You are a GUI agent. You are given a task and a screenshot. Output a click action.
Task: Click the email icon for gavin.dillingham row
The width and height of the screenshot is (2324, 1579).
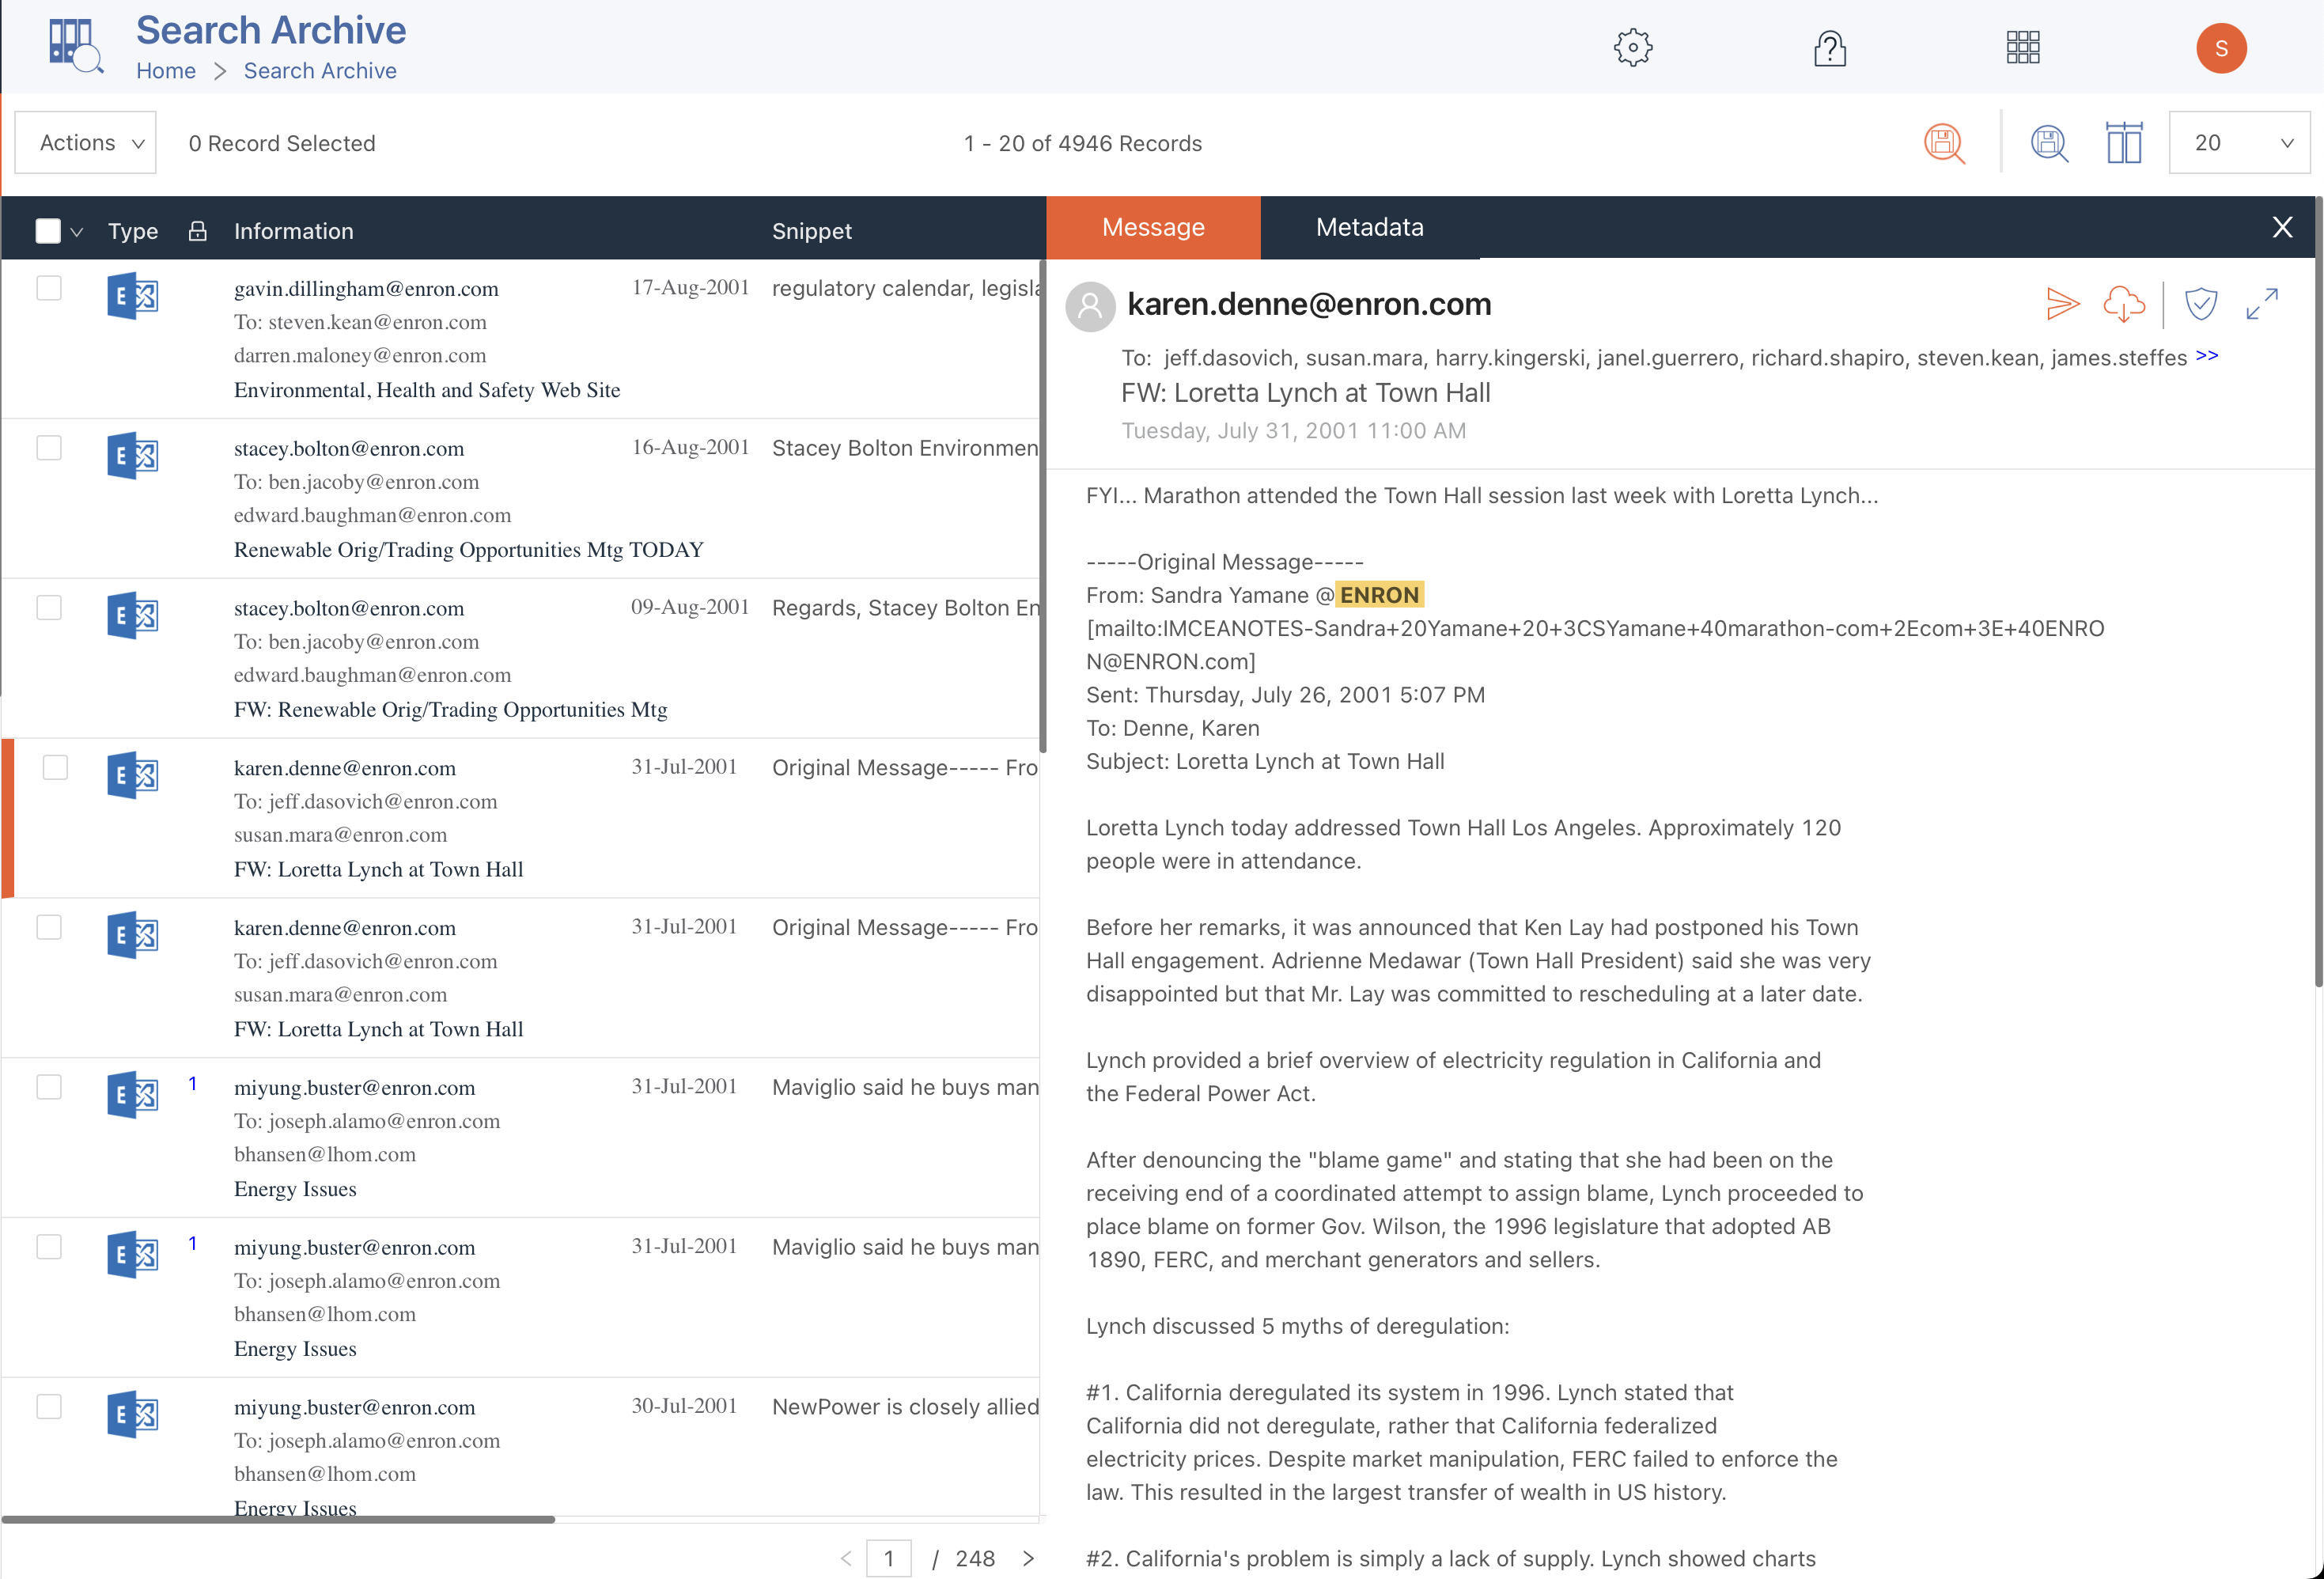pos(133,296)
